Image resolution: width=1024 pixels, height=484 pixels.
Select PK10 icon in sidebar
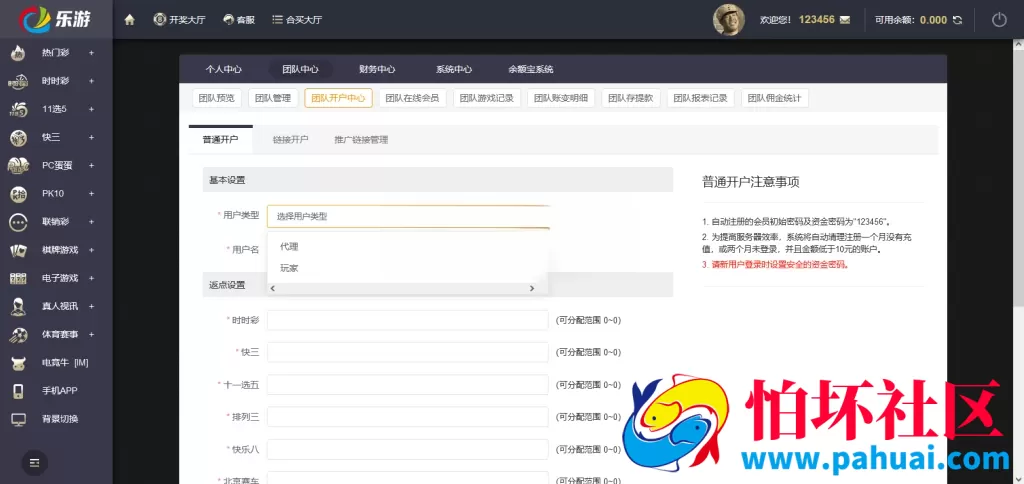pyautogui.click(x=18, y=193)
